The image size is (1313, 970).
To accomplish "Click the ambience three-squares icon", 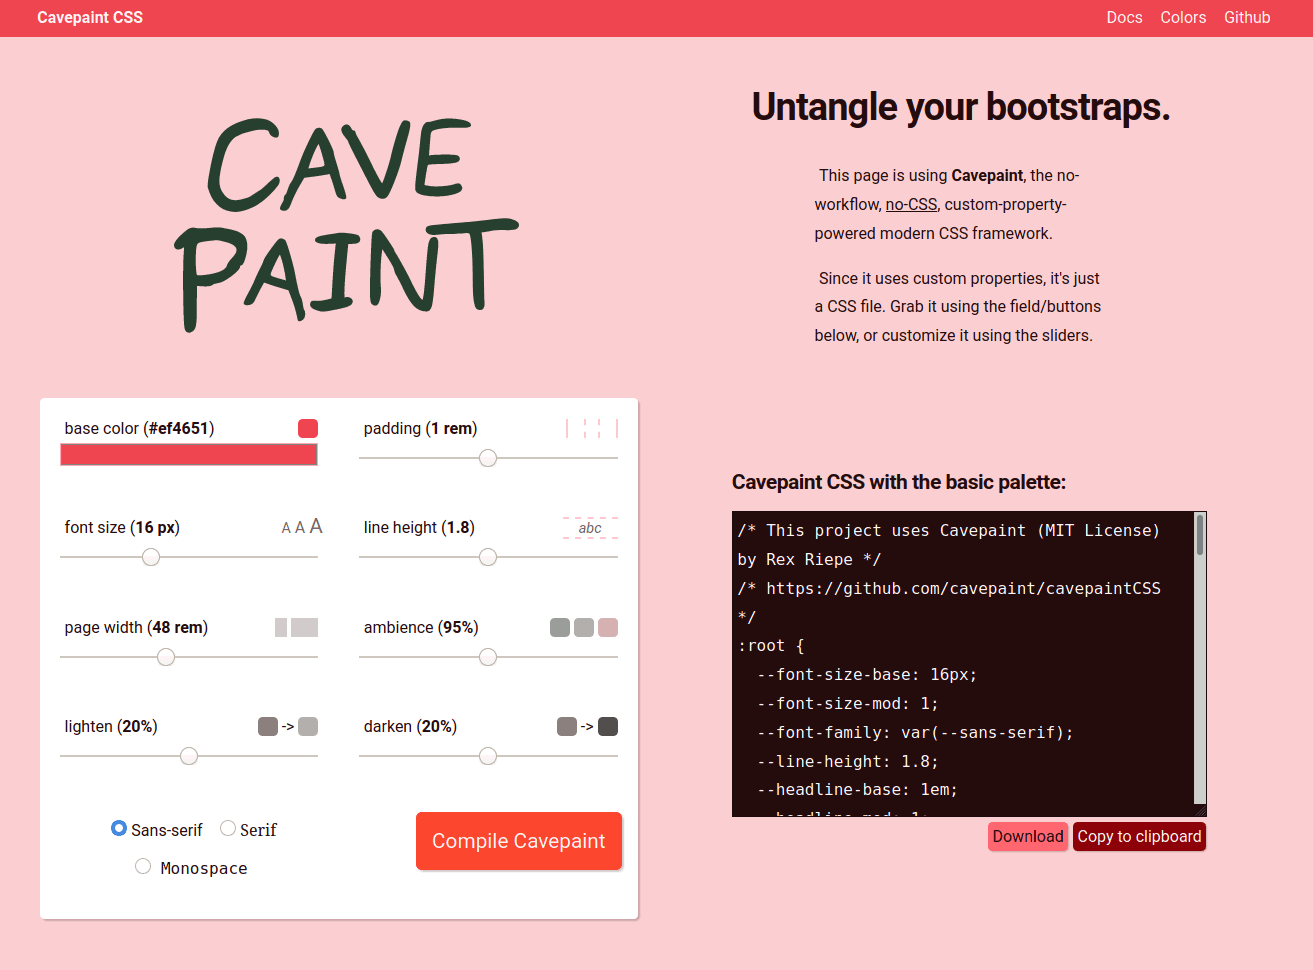I will click(584, 627).
